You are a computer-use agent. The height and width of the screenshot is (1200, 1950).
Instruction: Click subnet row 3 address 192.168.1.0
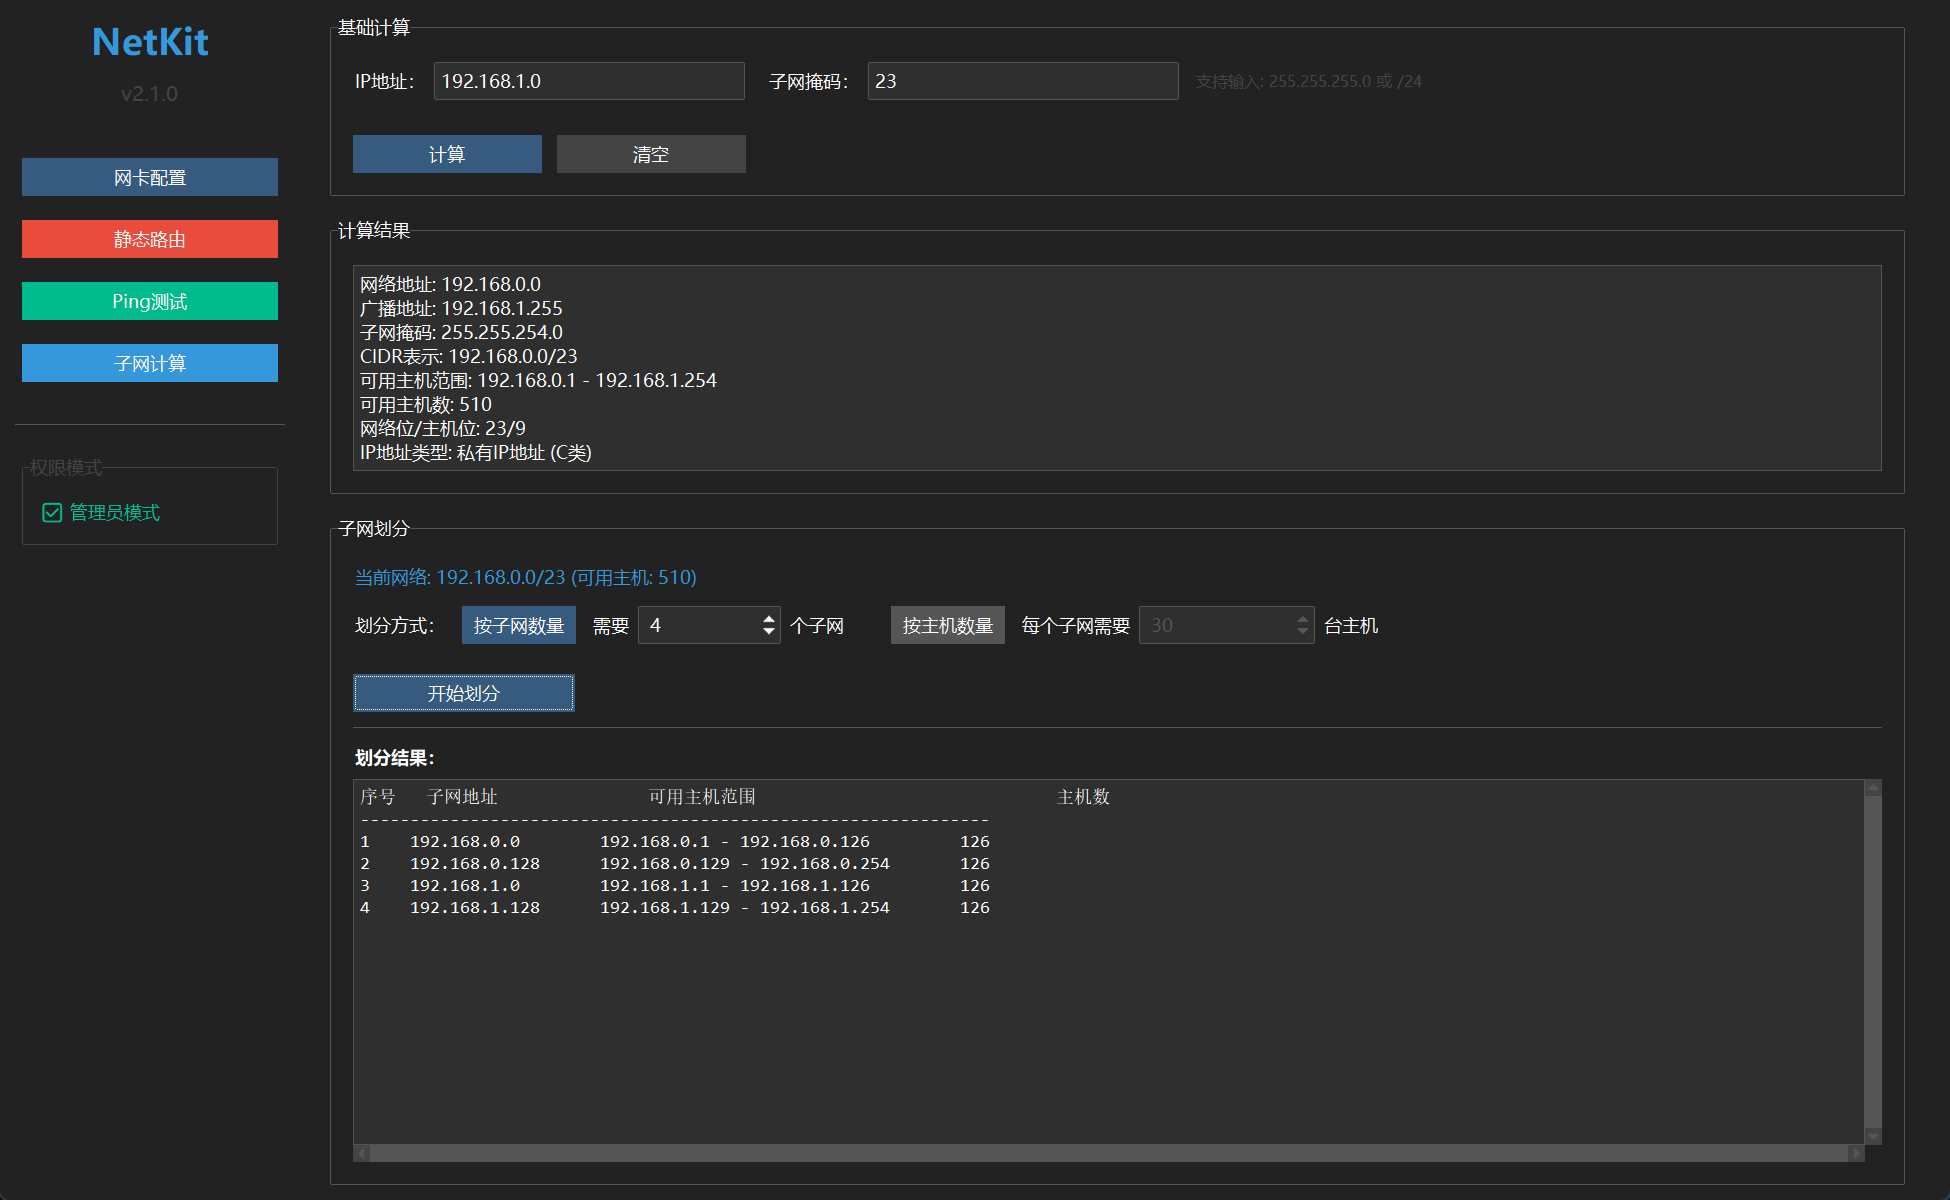pos(465,886)
